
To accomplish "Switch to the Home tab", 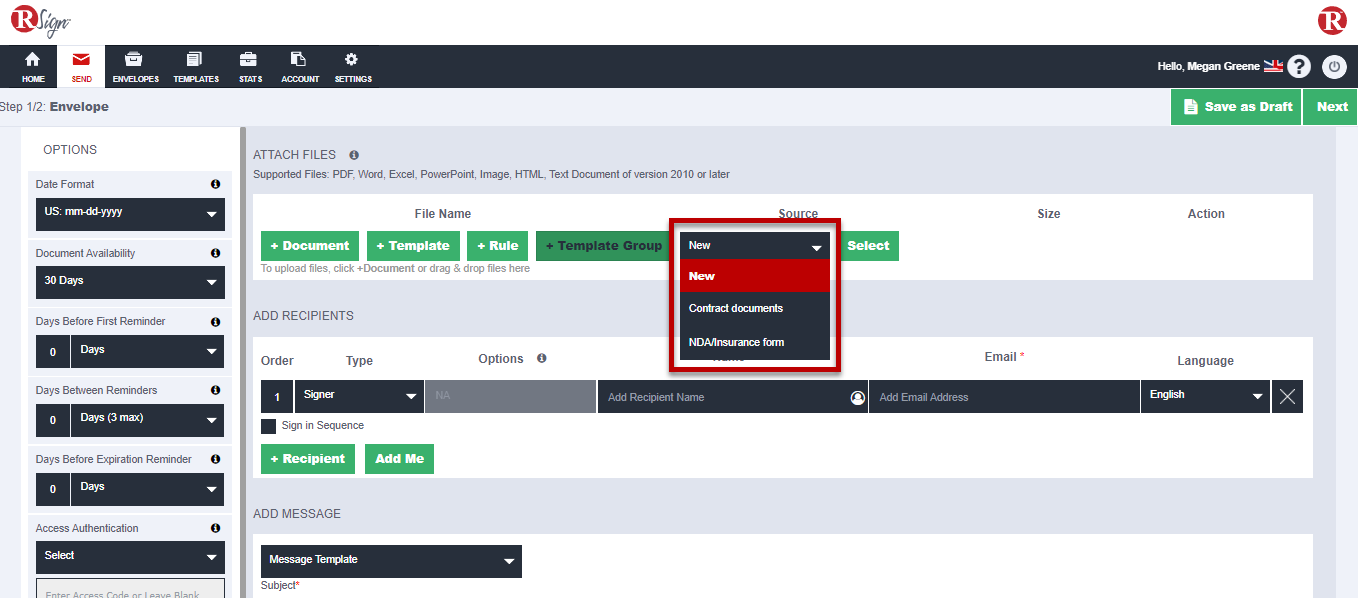I will [x=32, y=66].
